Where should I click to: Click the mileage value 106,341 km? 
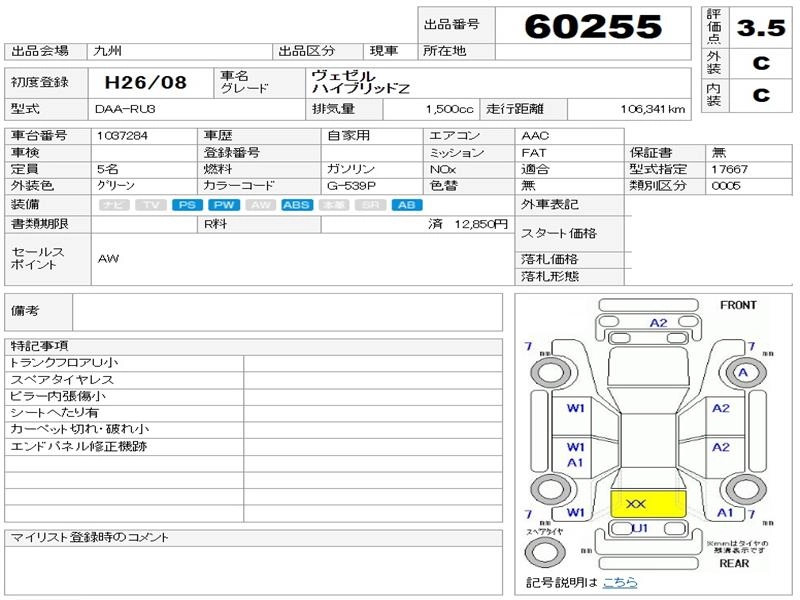(x=653, y=109)
